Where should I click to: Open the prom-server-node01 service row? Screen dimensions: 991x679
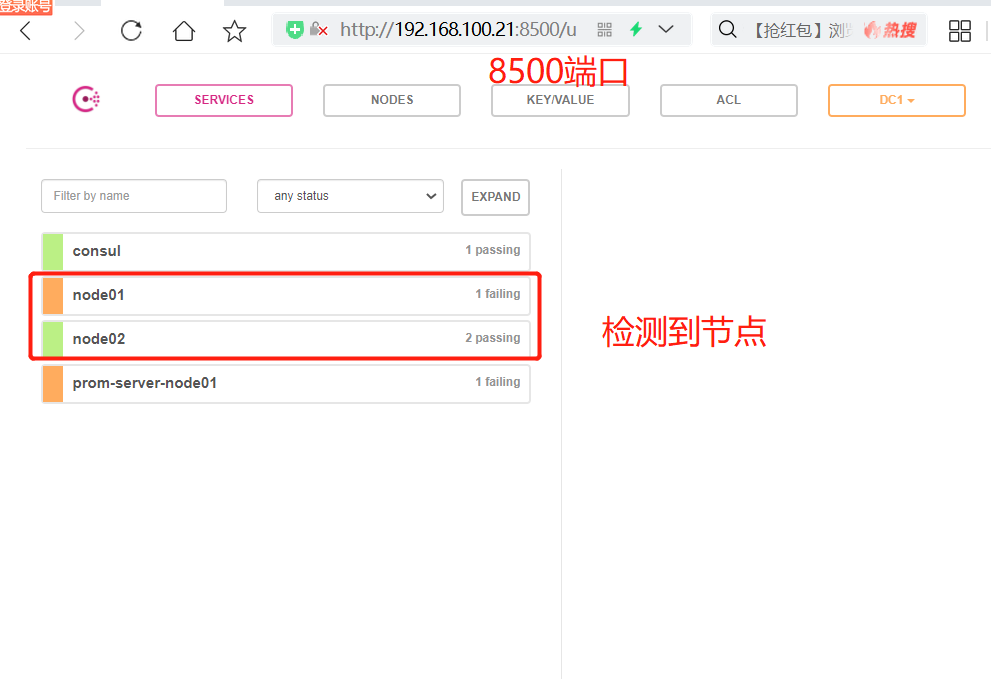(x=286, y=383)
